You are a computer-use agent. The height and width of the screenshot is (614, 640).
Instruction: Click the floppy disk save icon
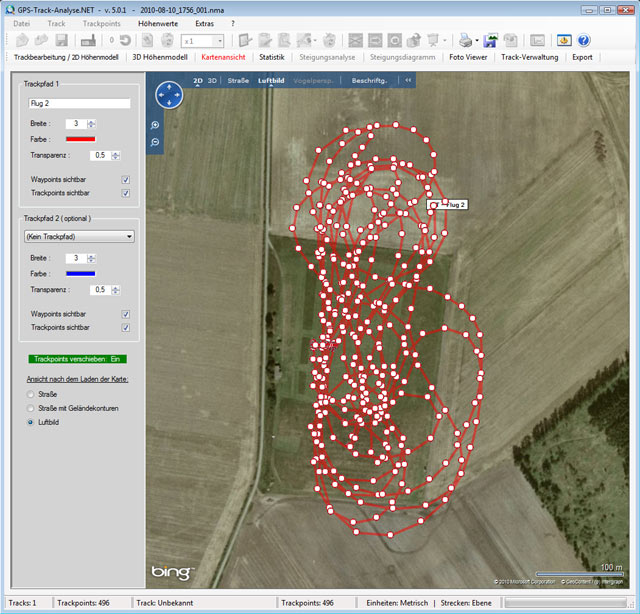[62, 40]
